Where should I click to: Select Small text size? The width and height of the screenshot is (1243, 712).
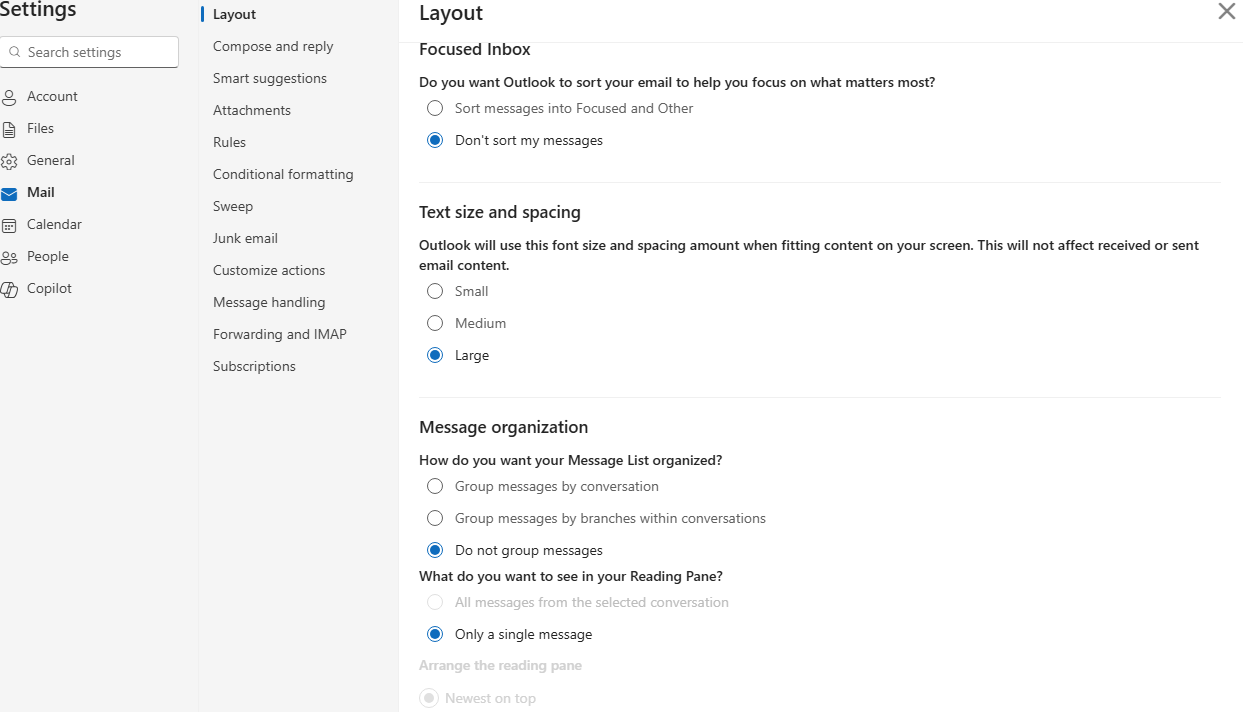[434, 291]
